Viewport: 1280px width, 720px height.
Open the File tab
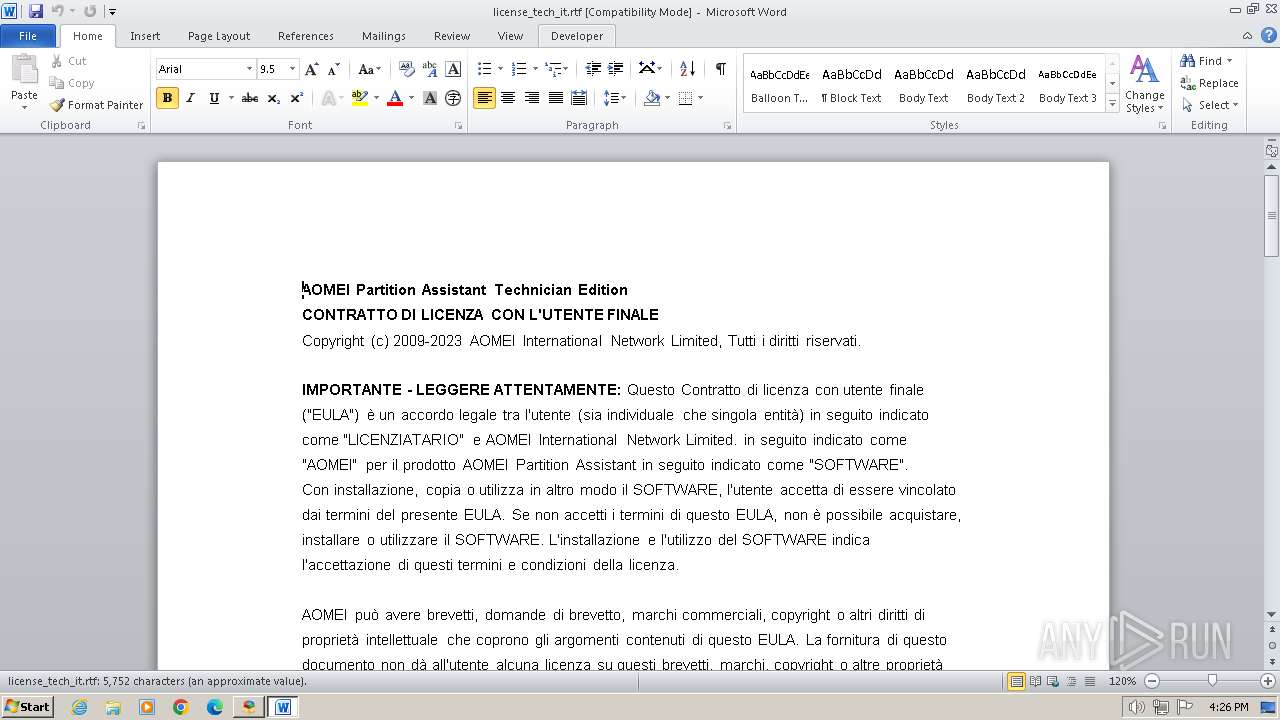28,36
